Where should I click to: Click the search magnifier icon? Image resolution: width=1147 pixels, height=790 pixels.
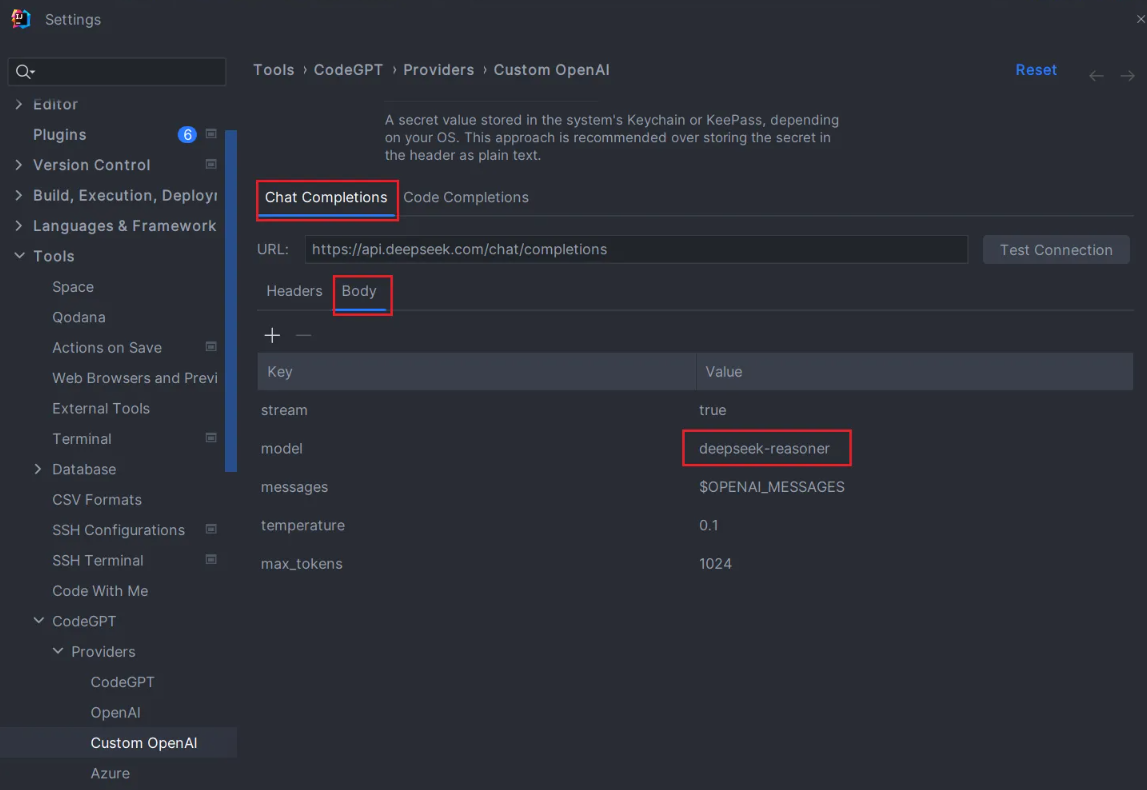point(24,72)
